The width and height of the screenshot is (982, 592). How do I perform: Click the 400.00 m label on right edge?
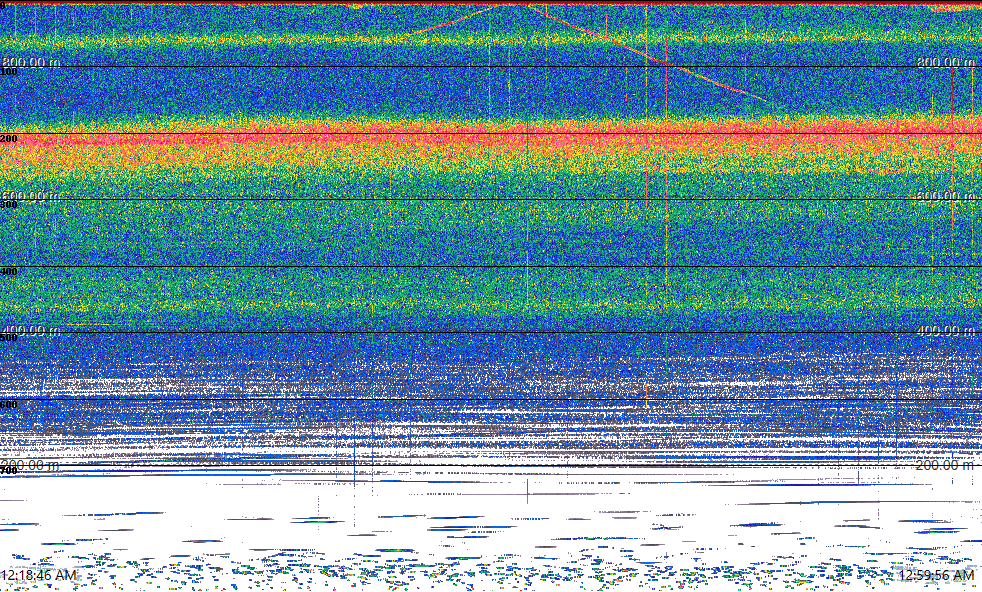pos(946,330)
